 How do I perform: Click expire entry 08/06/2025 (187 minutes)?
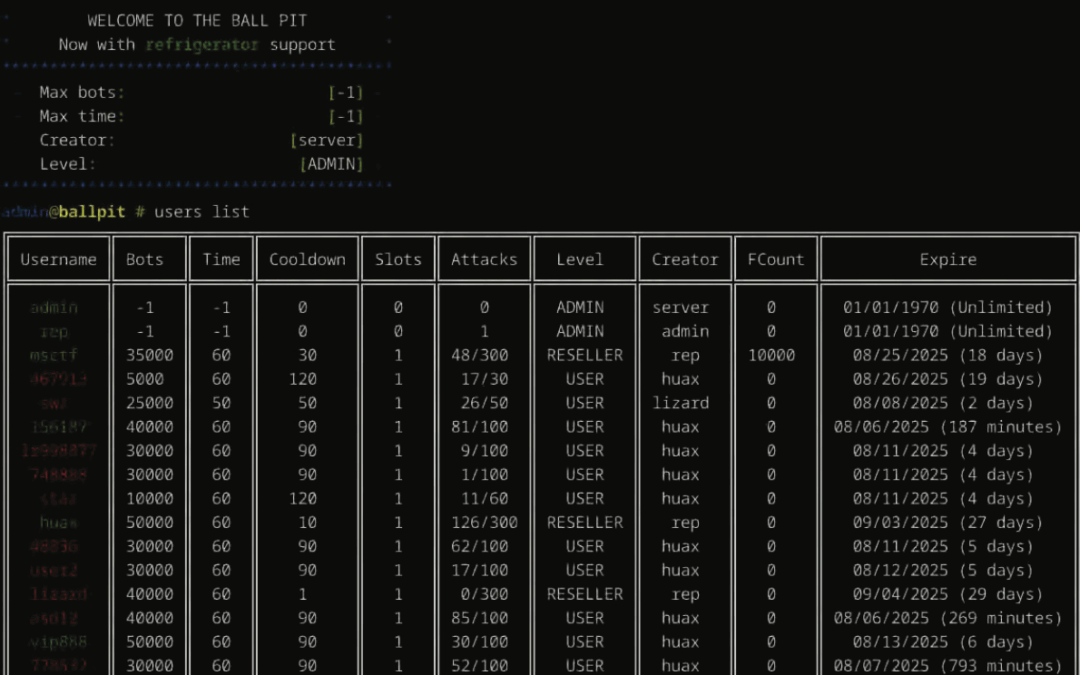pos(948,428)
